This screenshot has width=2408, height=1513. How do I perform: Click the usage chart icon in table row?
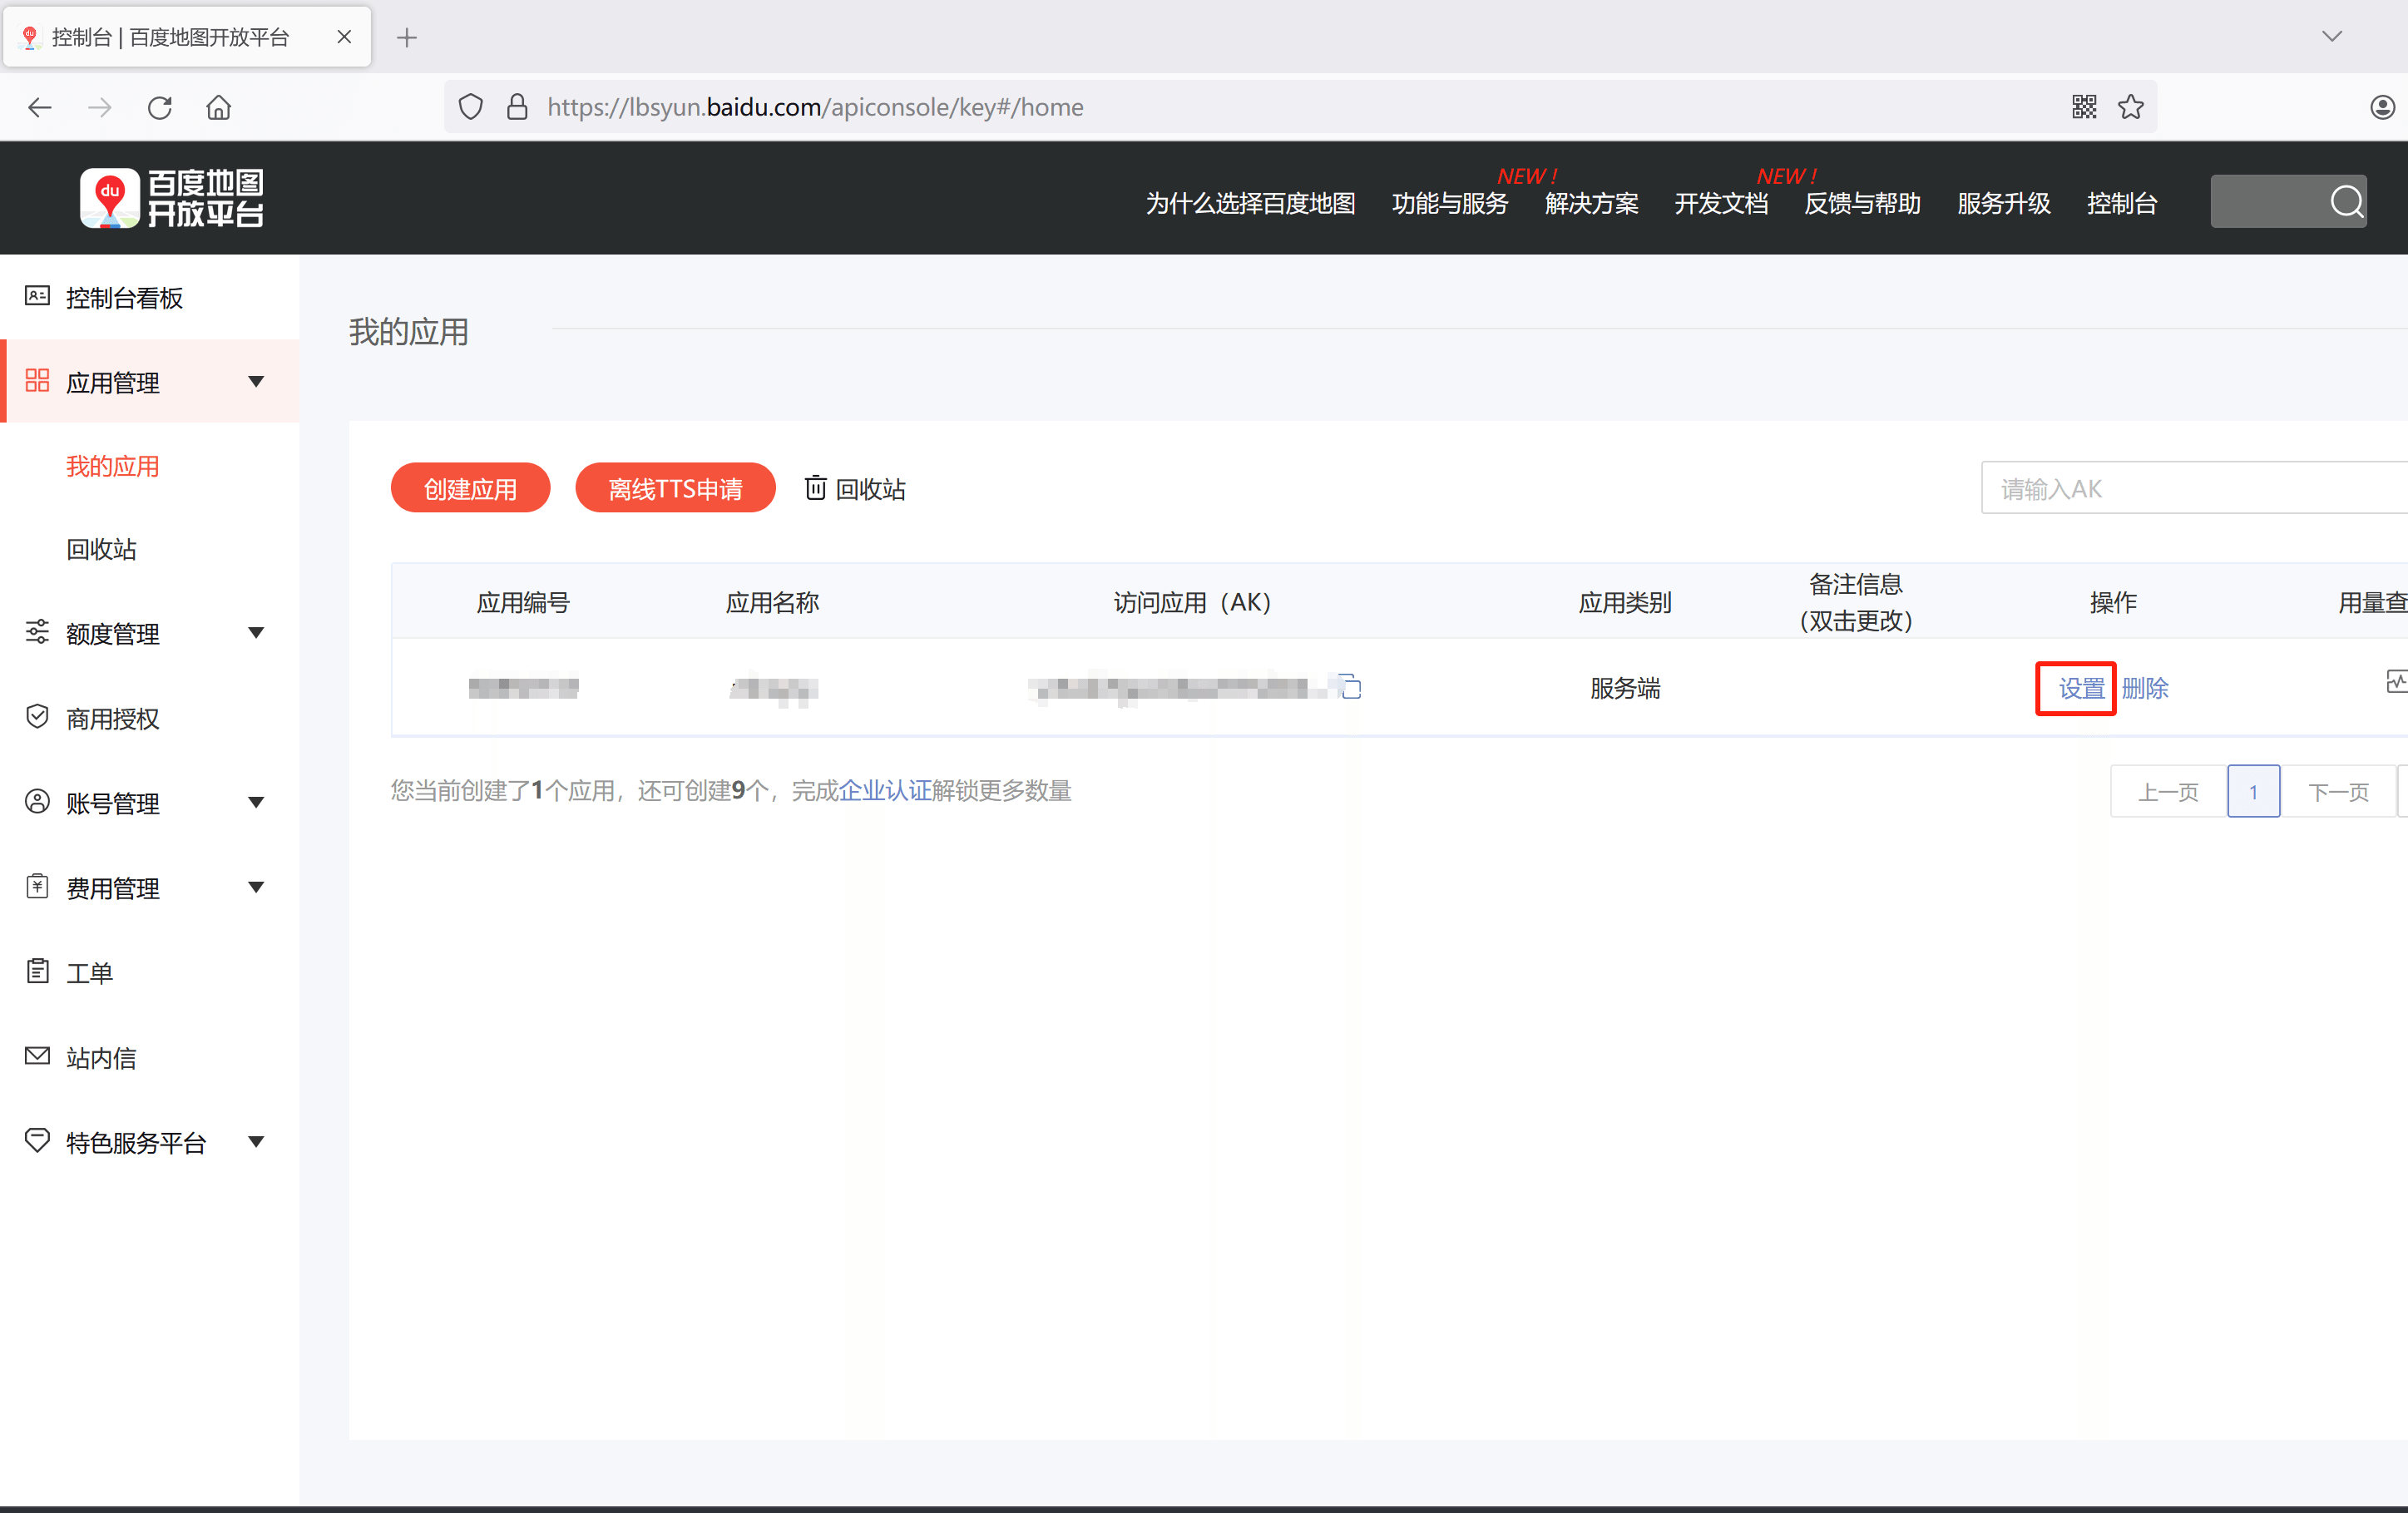click(x=2396, y=682)
